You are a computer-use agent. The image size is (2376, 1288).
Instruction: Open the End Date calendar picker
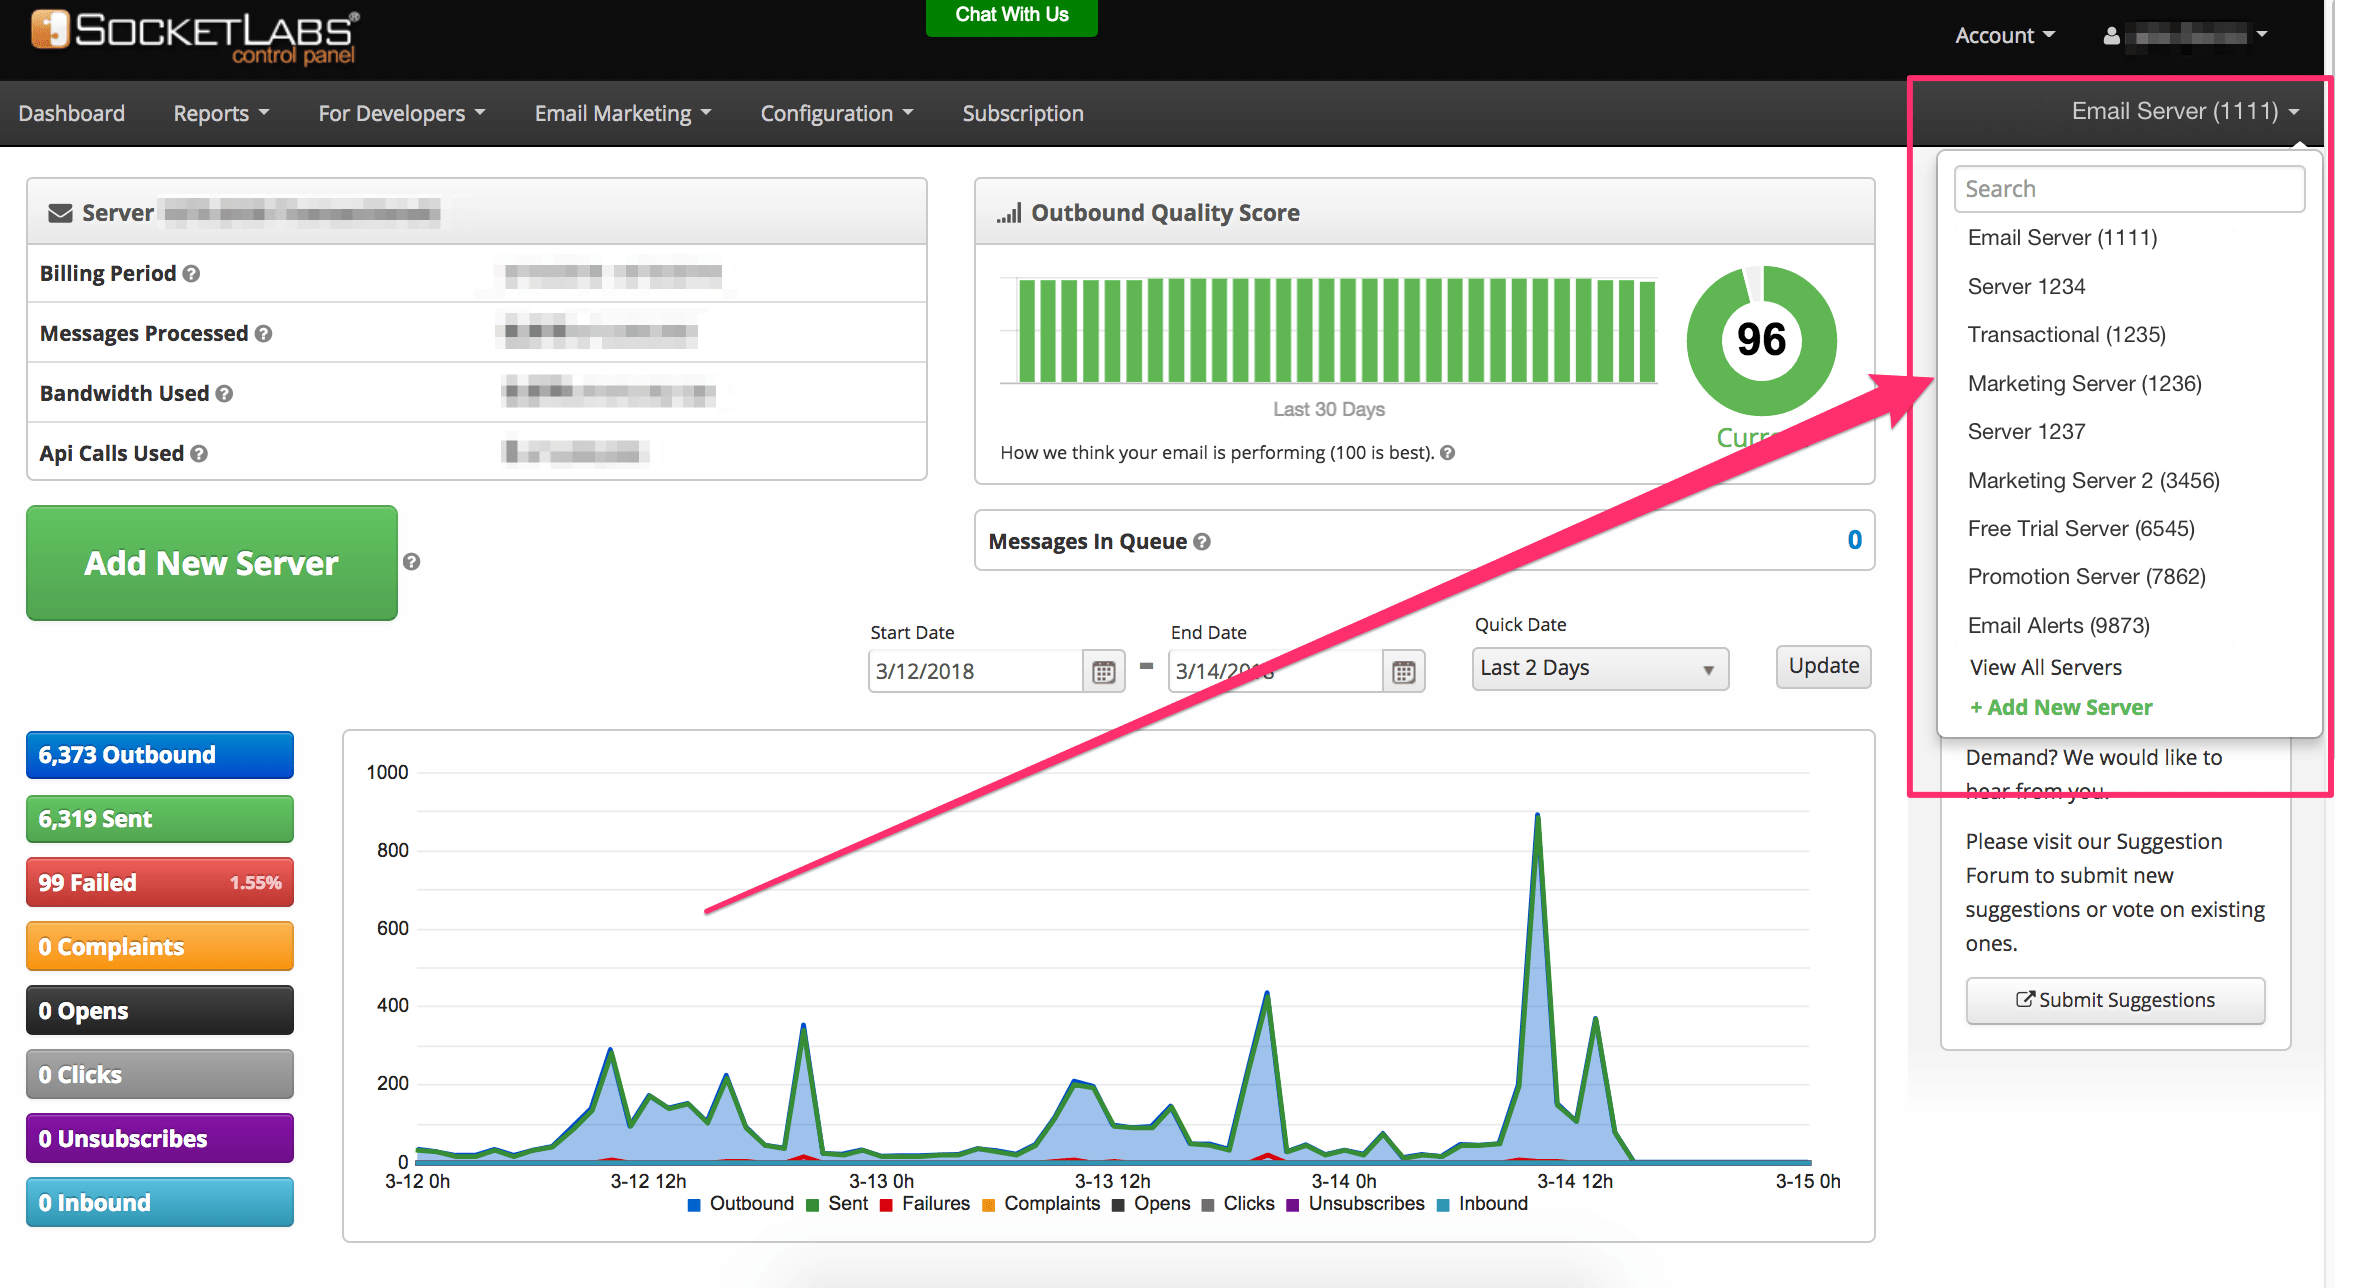click(1403, 670)
